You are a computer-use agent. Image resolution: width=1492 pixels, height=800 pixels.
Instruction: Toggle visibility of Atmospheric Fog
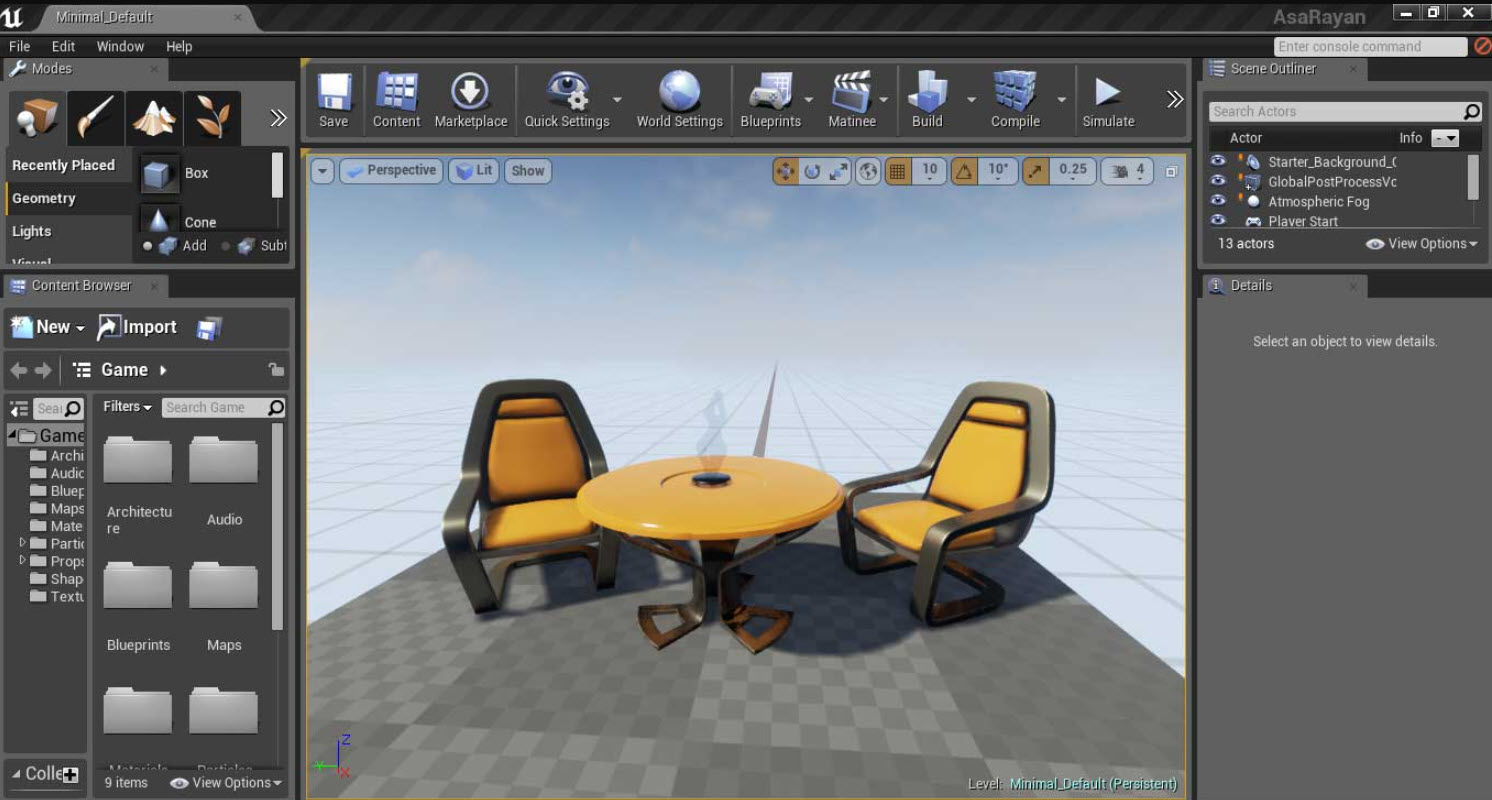(1218, 201)
